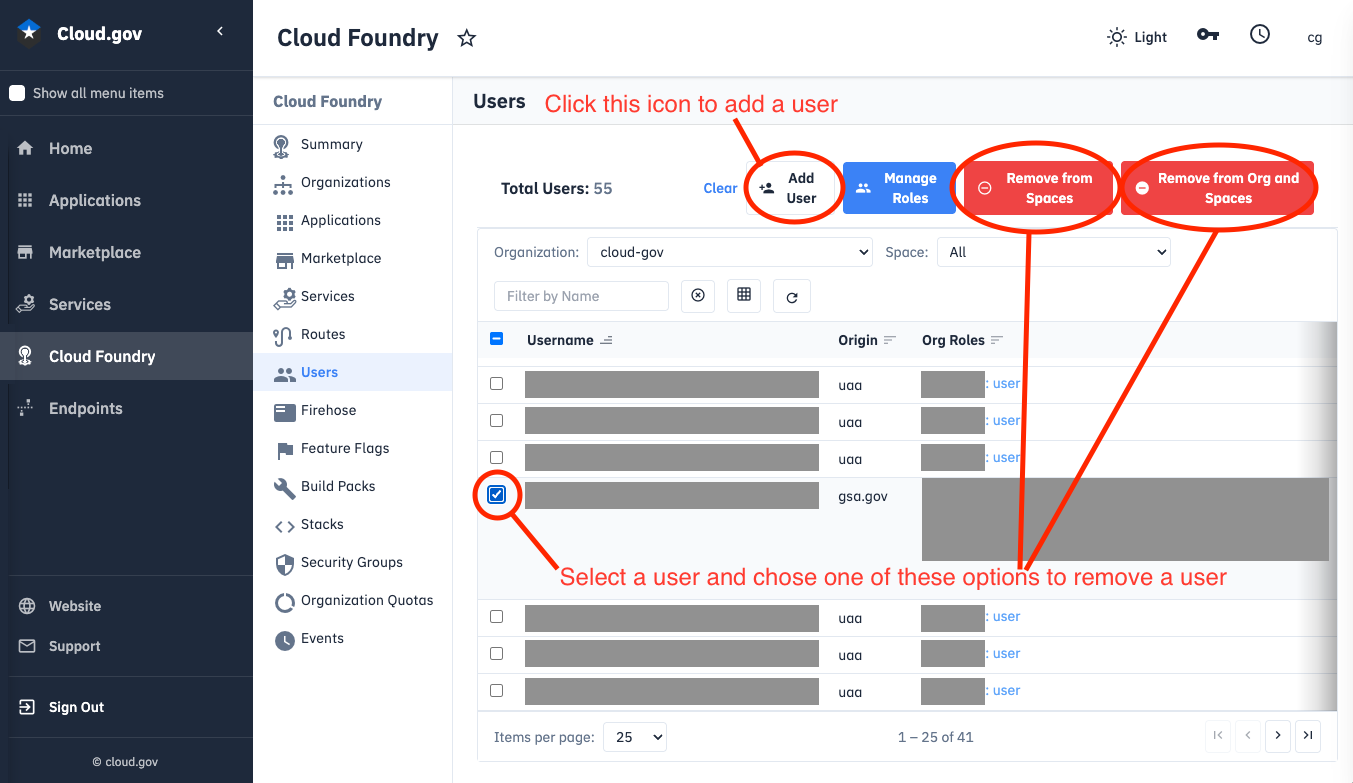Click the key icon in the header
The image size is (1353, 783).
1208,35
